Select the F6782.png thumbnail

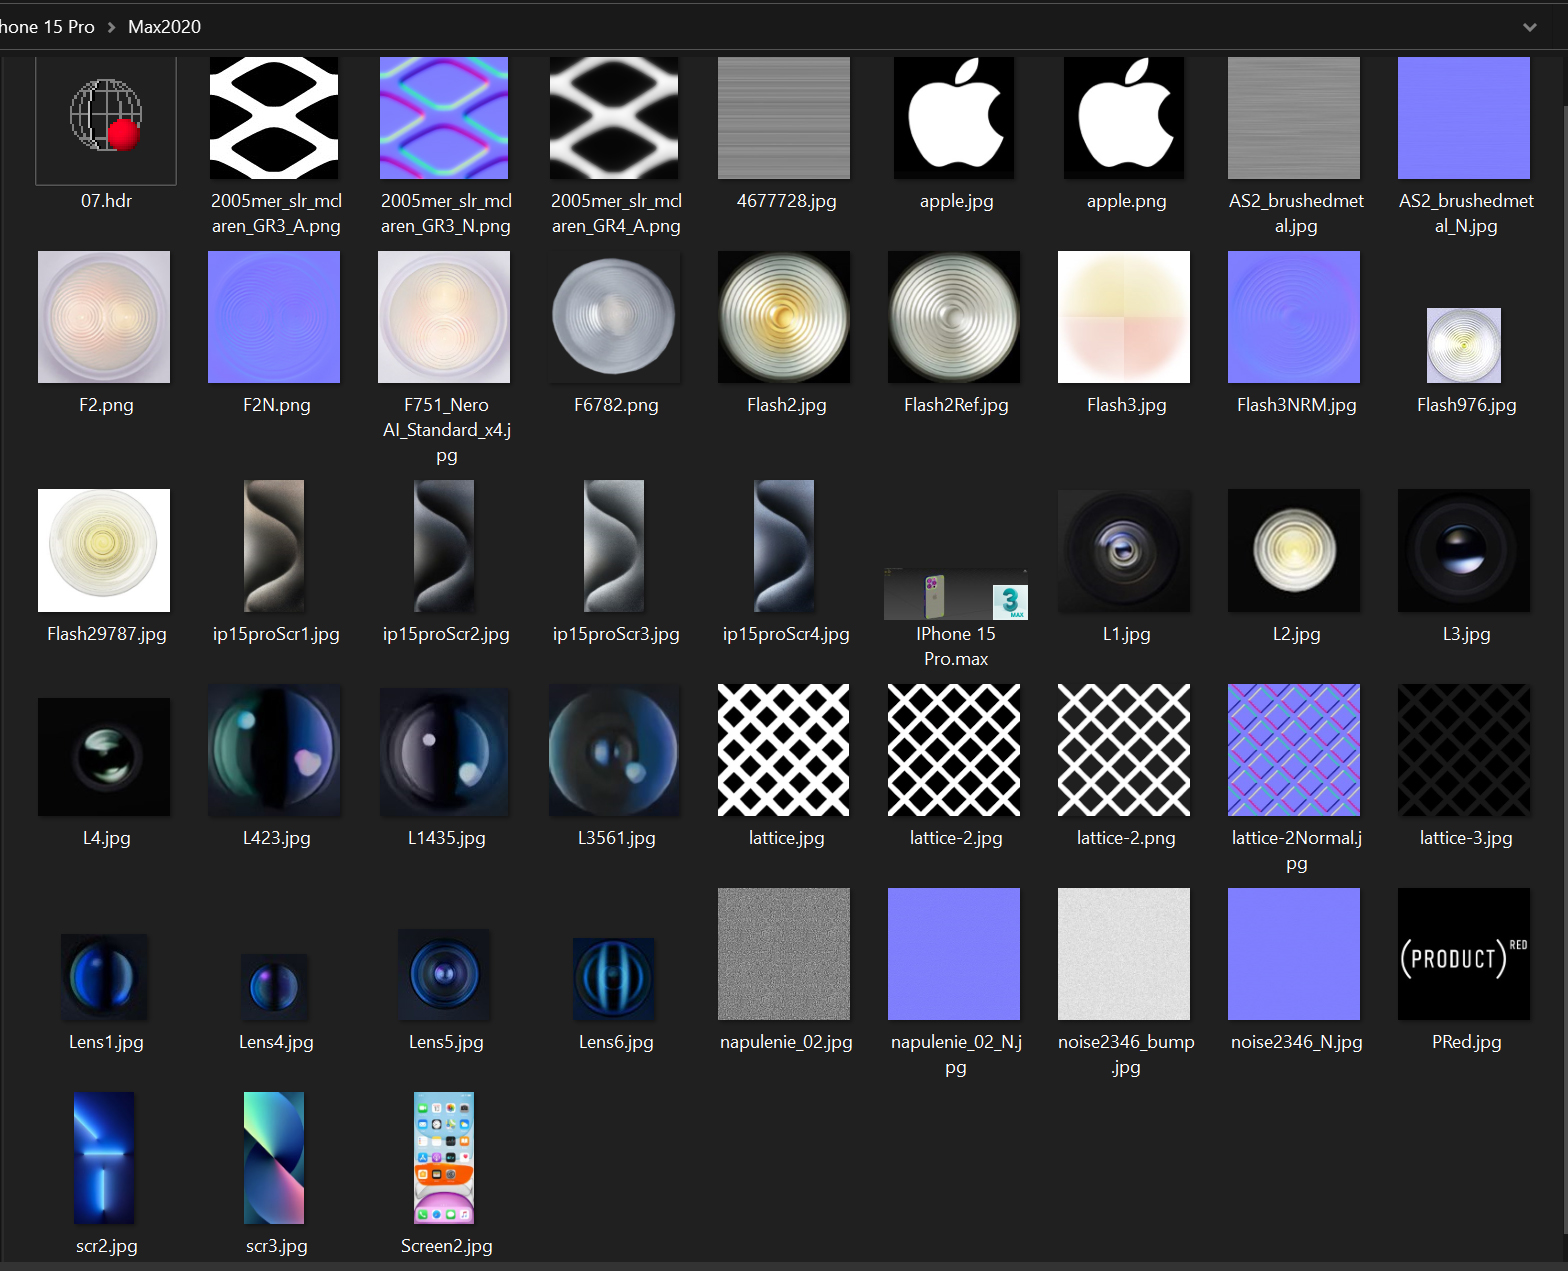[x=614, y=317]
